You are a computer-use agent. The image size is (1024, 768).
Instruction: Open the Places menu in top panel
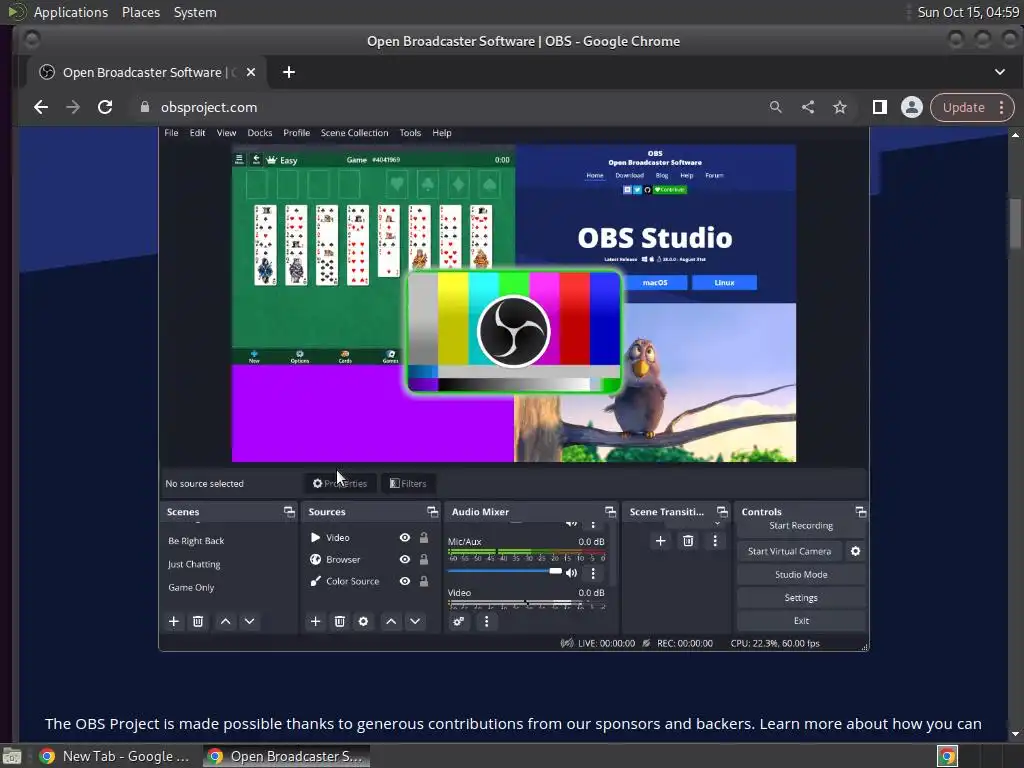141,12
